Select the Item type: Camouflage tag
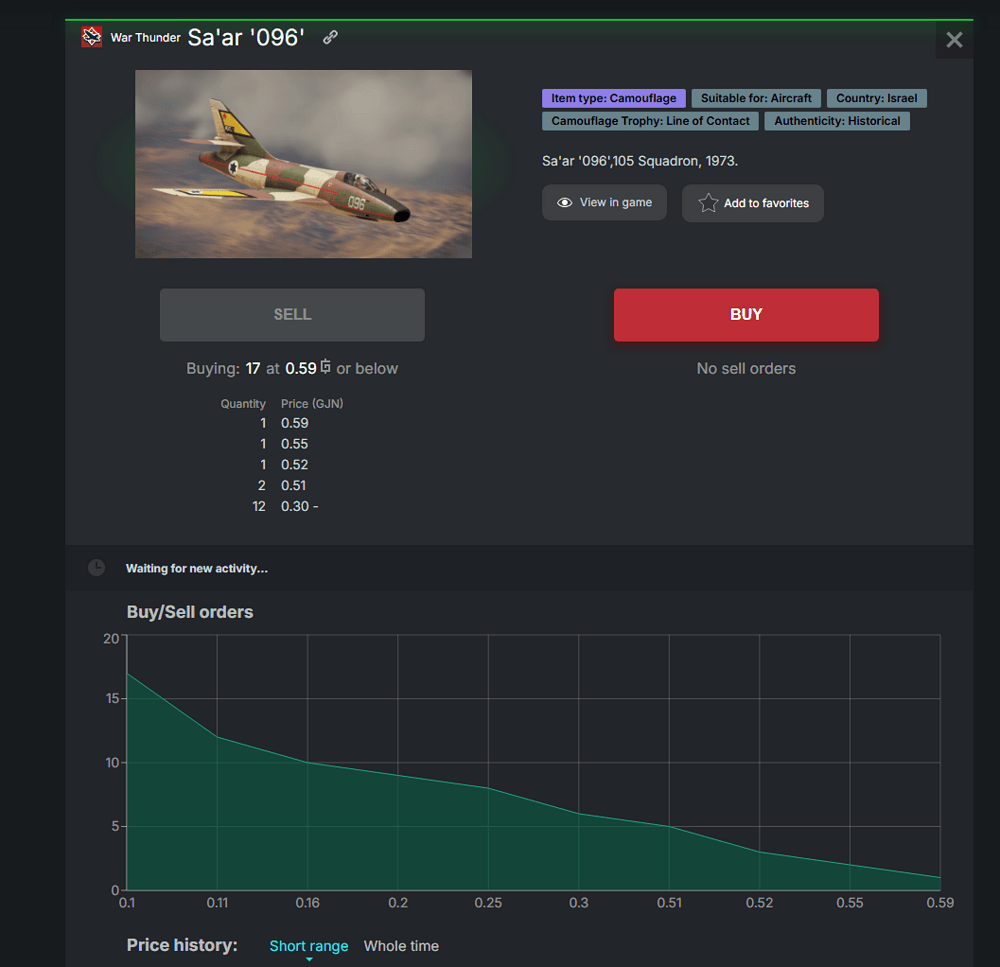This screenshot has height=967, width=1000. point(614,98)
